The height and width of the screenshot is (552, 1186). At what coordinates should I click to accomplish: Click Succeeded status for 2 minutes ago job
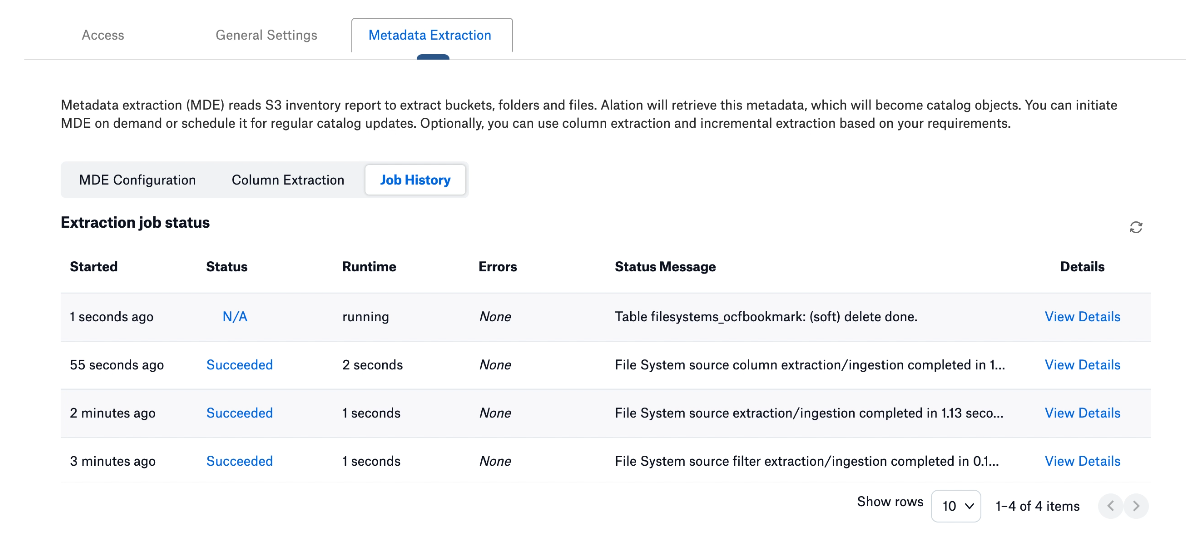tap(239, 414)
